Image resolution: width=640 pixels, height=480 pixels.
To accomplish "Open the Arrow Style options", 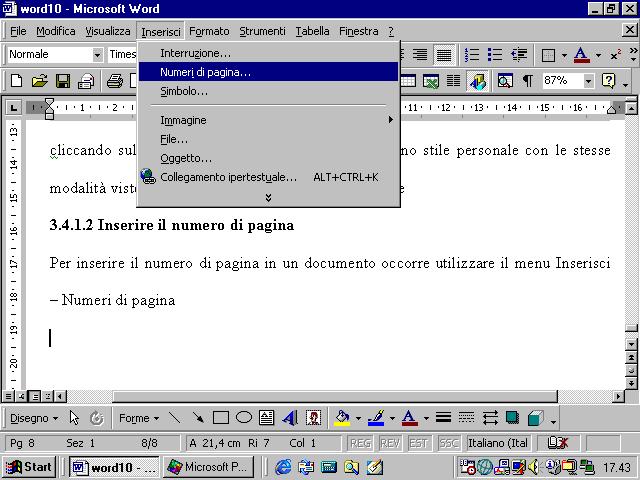I will (489, 418).
